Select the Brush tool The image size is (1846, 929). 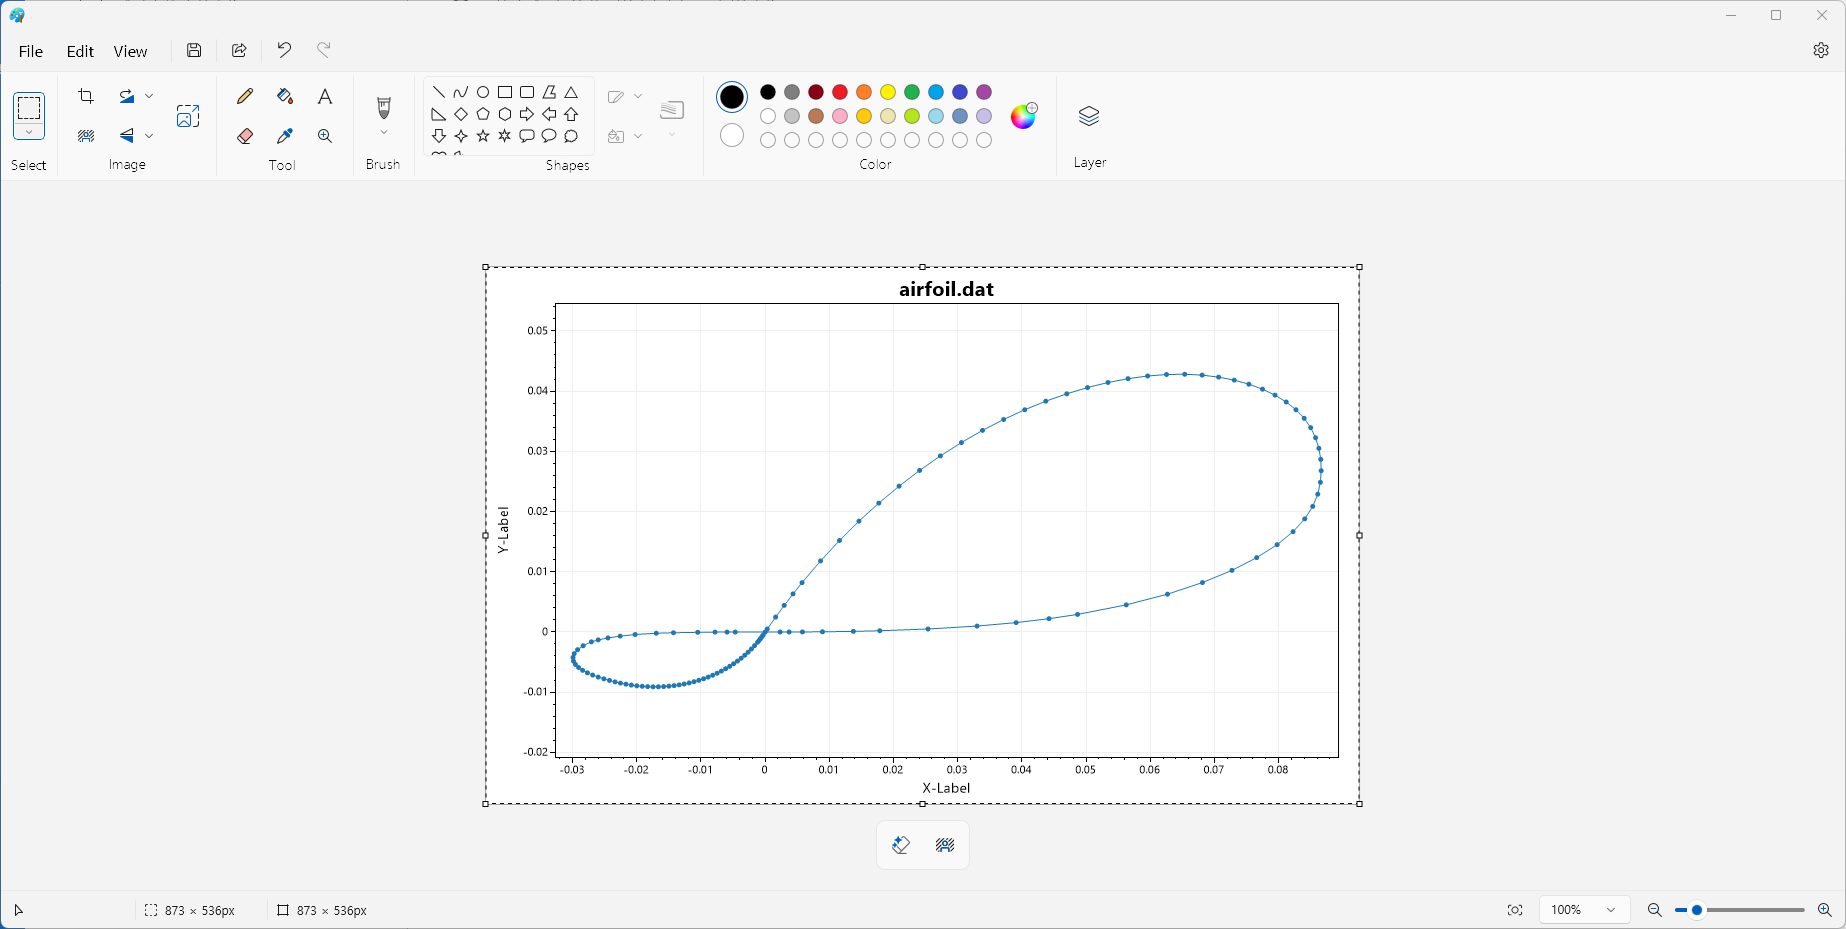tap(384, 108)
